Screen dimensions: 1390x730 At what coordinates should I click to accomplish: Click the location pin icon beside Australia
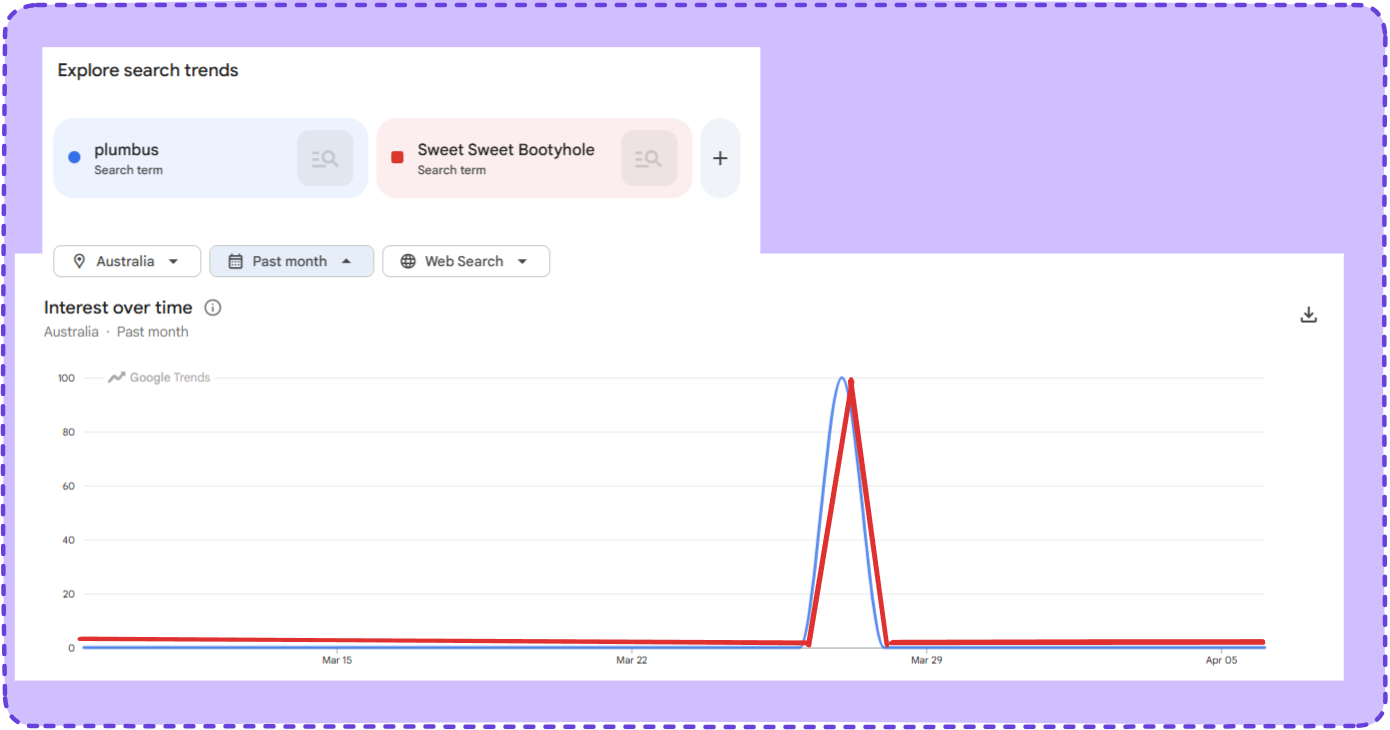pos(79,261)
